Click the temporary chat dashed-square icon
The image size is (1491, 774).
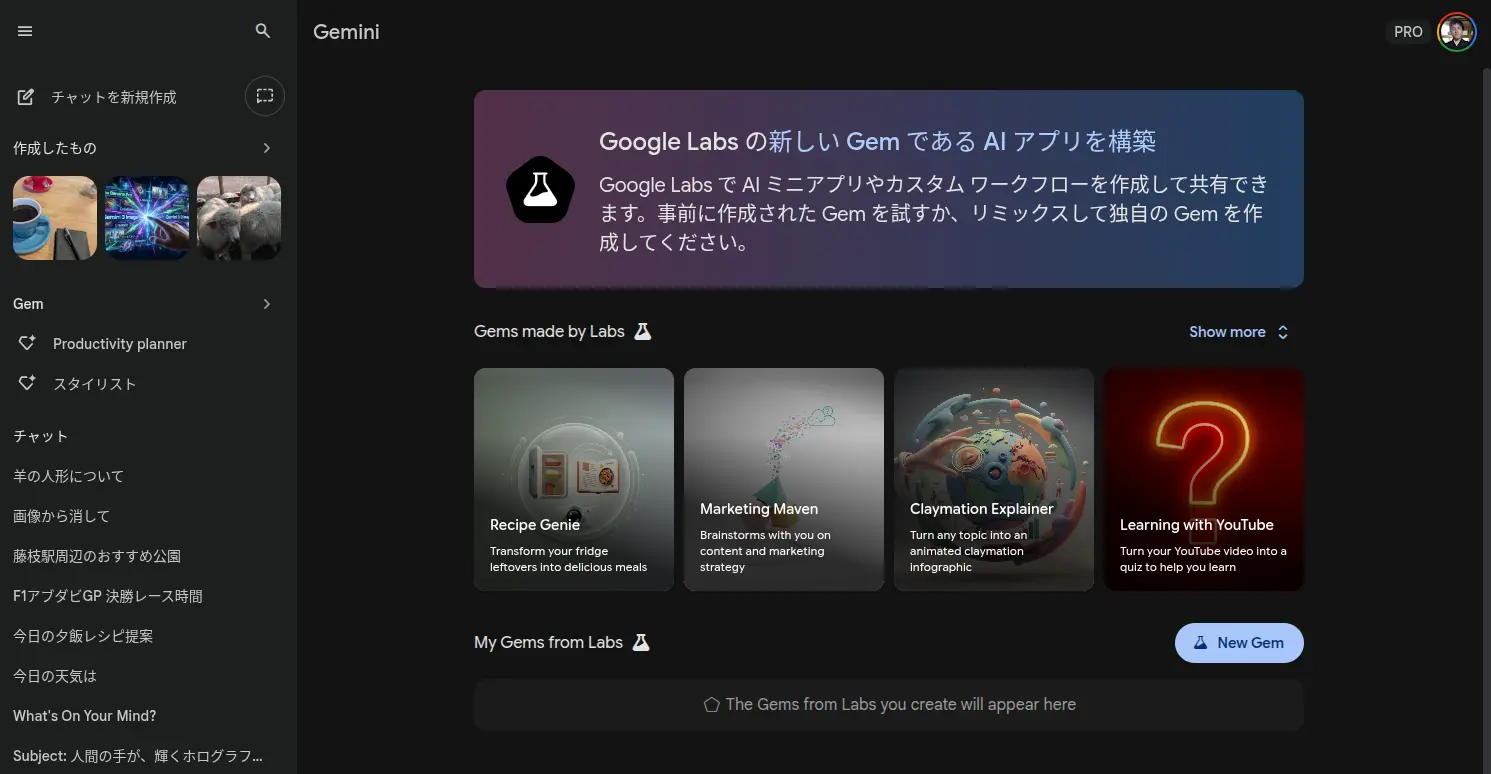pyautogui.click(x=265, y=96)
